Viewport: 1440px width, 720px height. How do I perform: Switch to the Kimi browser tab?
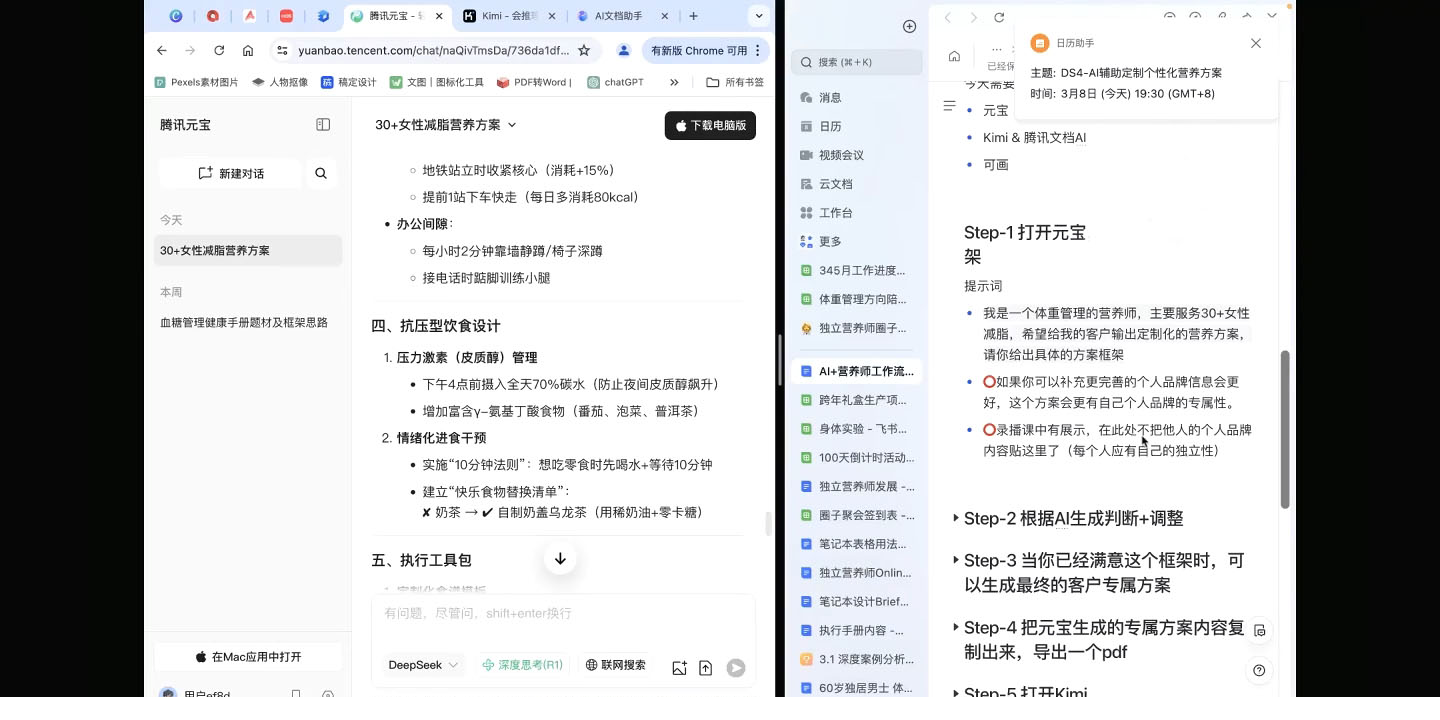[x=508, y=16]
